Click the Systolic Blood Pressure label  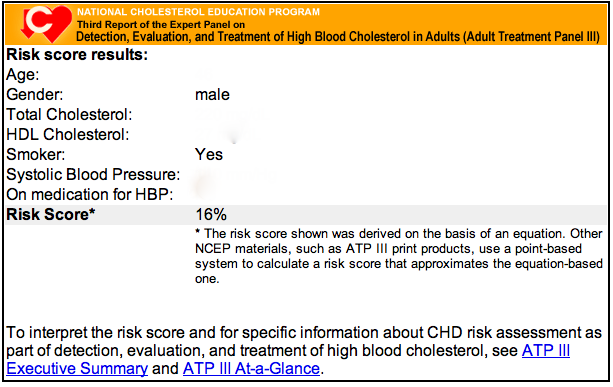93,174
